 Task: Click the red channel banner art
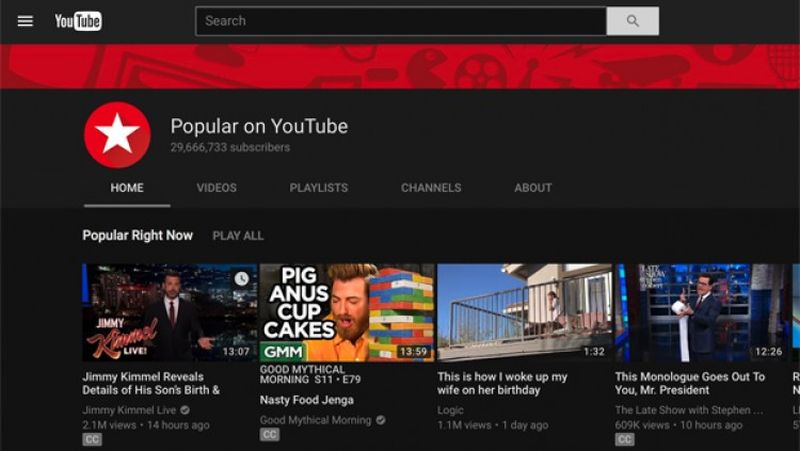pyautogui.click(x=400, y=66)
